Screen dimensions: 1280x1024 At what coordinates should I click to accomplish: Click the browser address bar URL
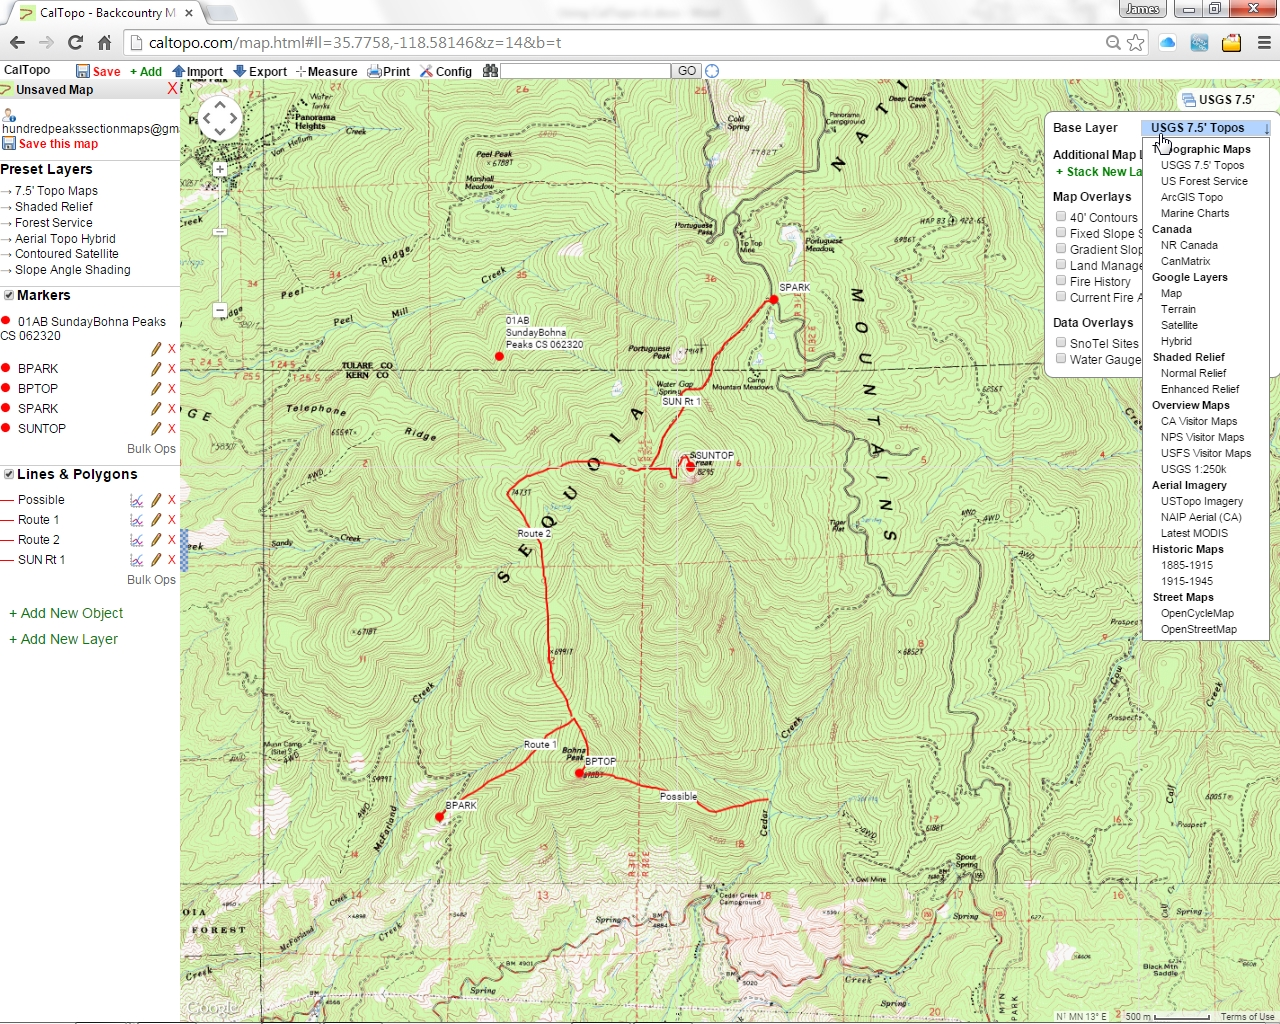(355, 42)
